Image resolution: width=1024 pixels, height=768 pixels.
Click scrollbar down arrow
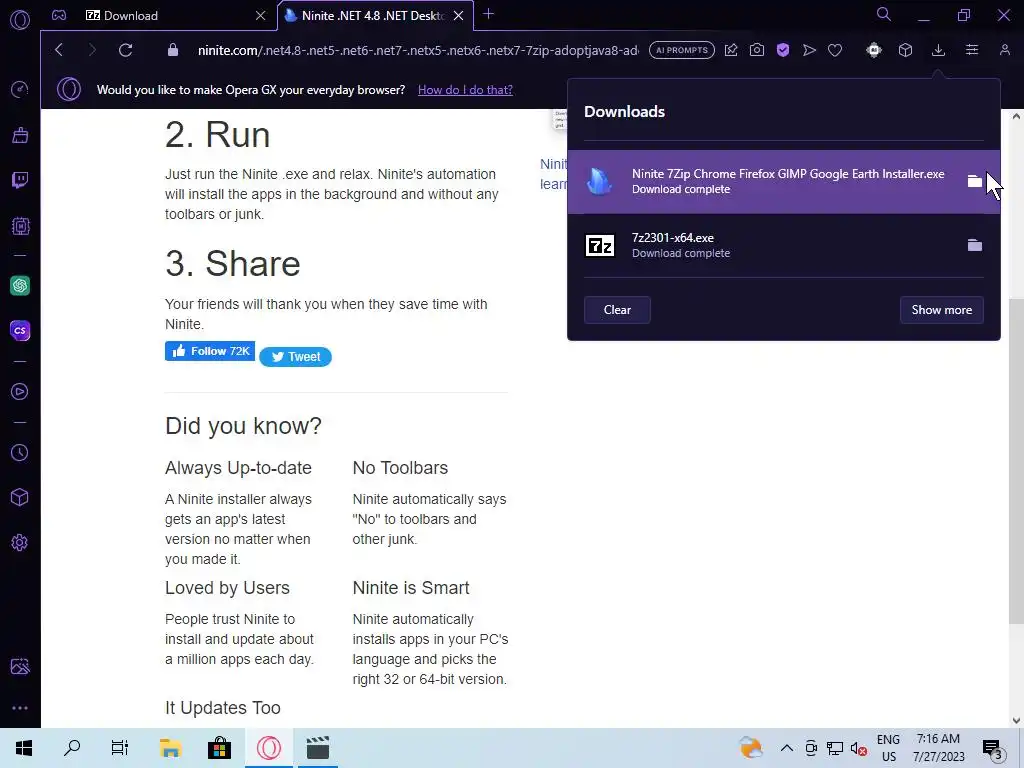pyautogui.click(x=1016, y=720)
